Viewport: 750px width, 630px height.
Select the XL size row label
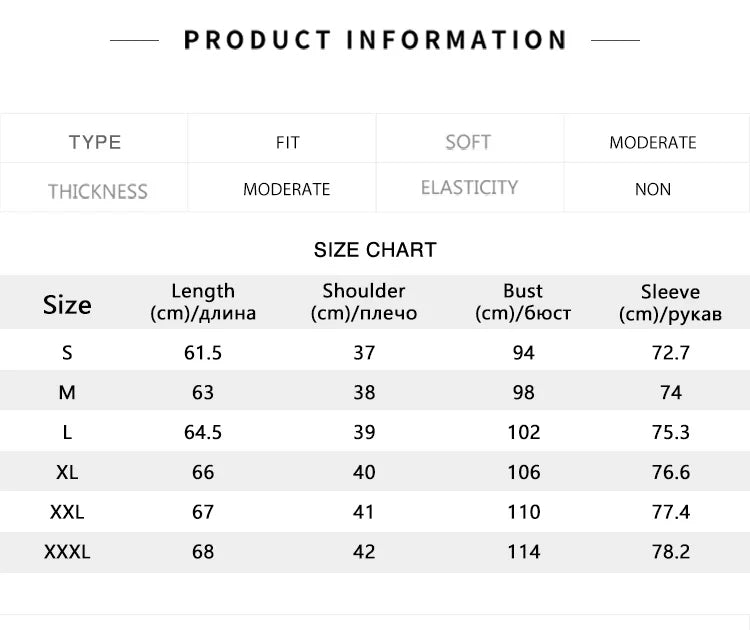(x=67, y=472)
